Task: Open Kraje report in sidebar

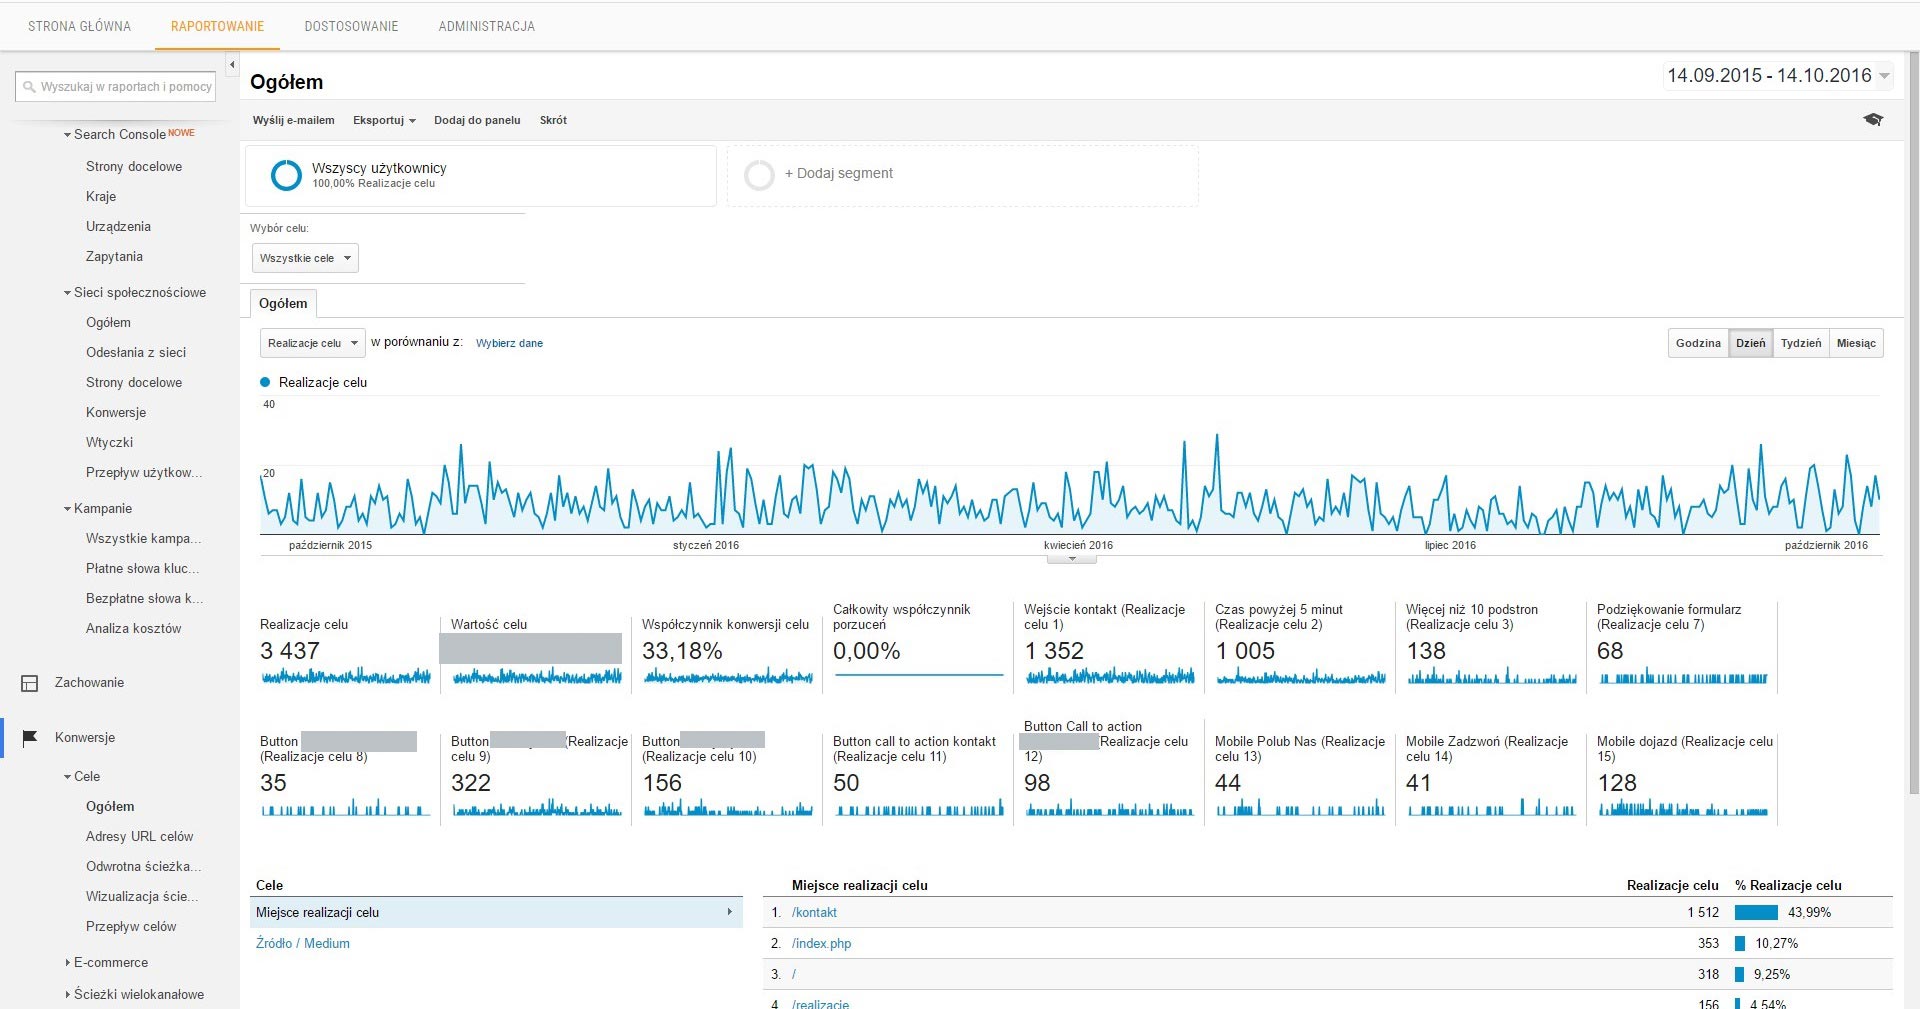Action: click(x=101, y=197)
